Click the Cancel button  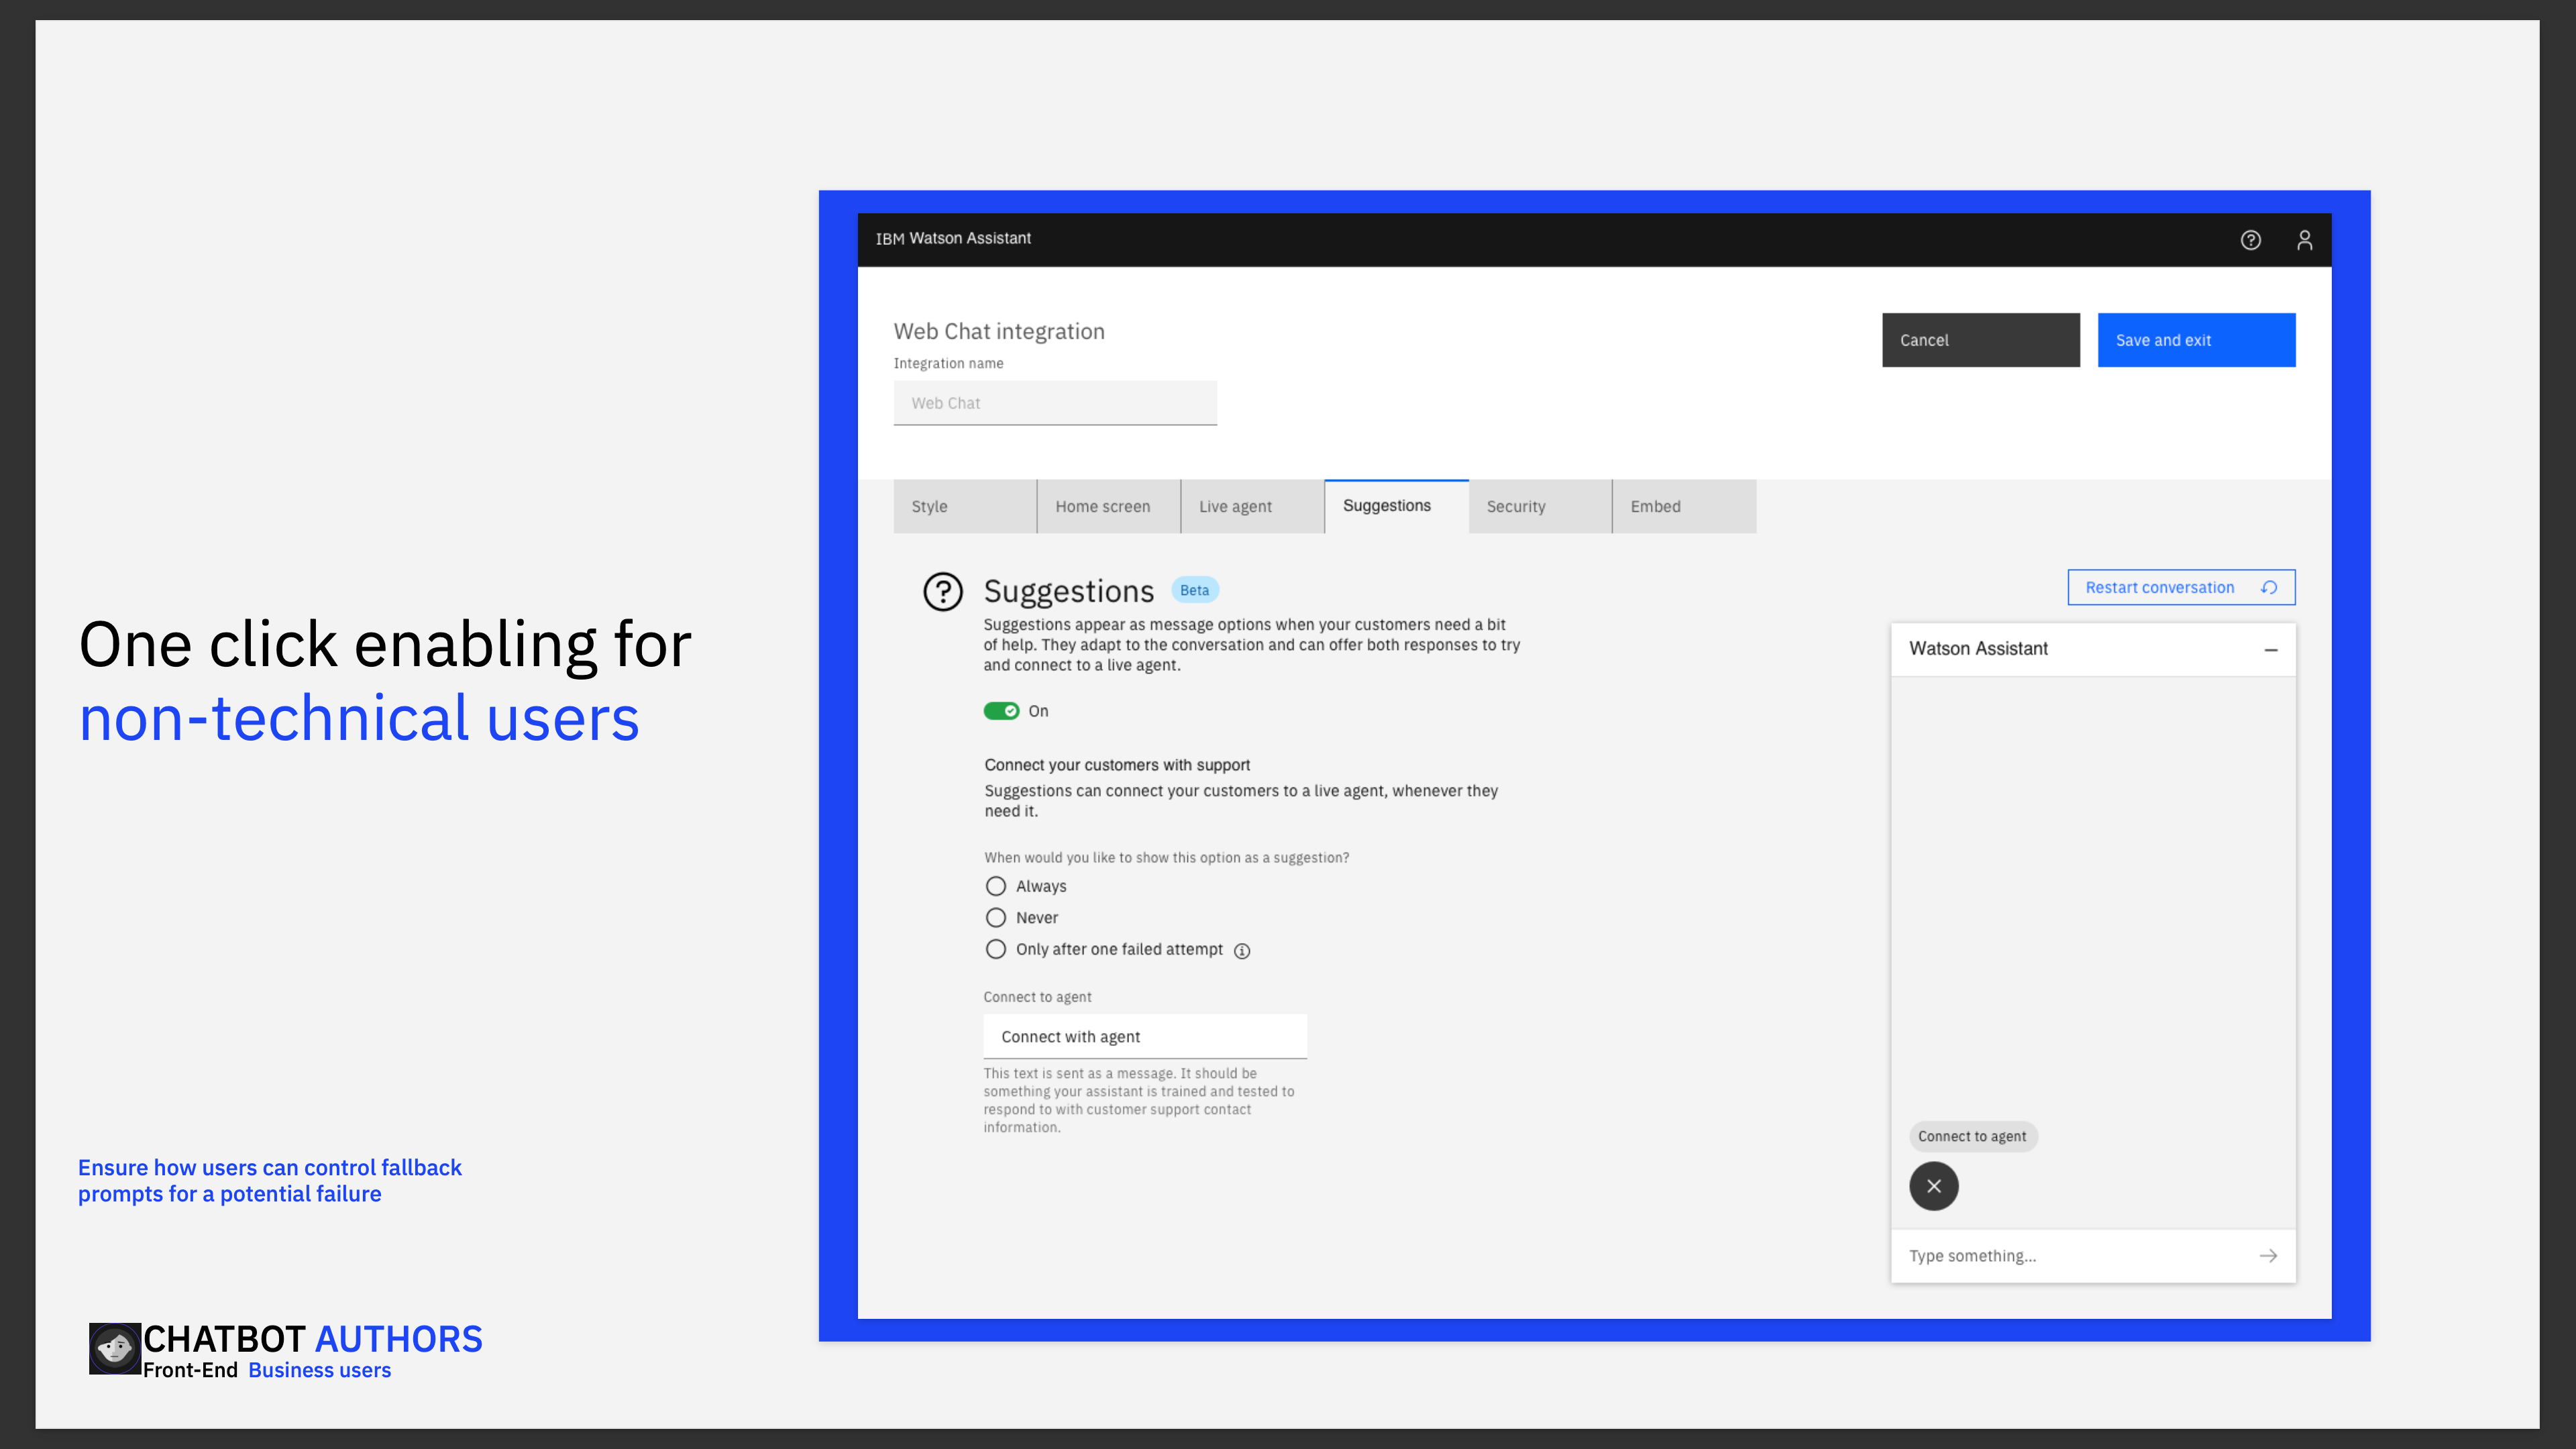coord(1980,340)
